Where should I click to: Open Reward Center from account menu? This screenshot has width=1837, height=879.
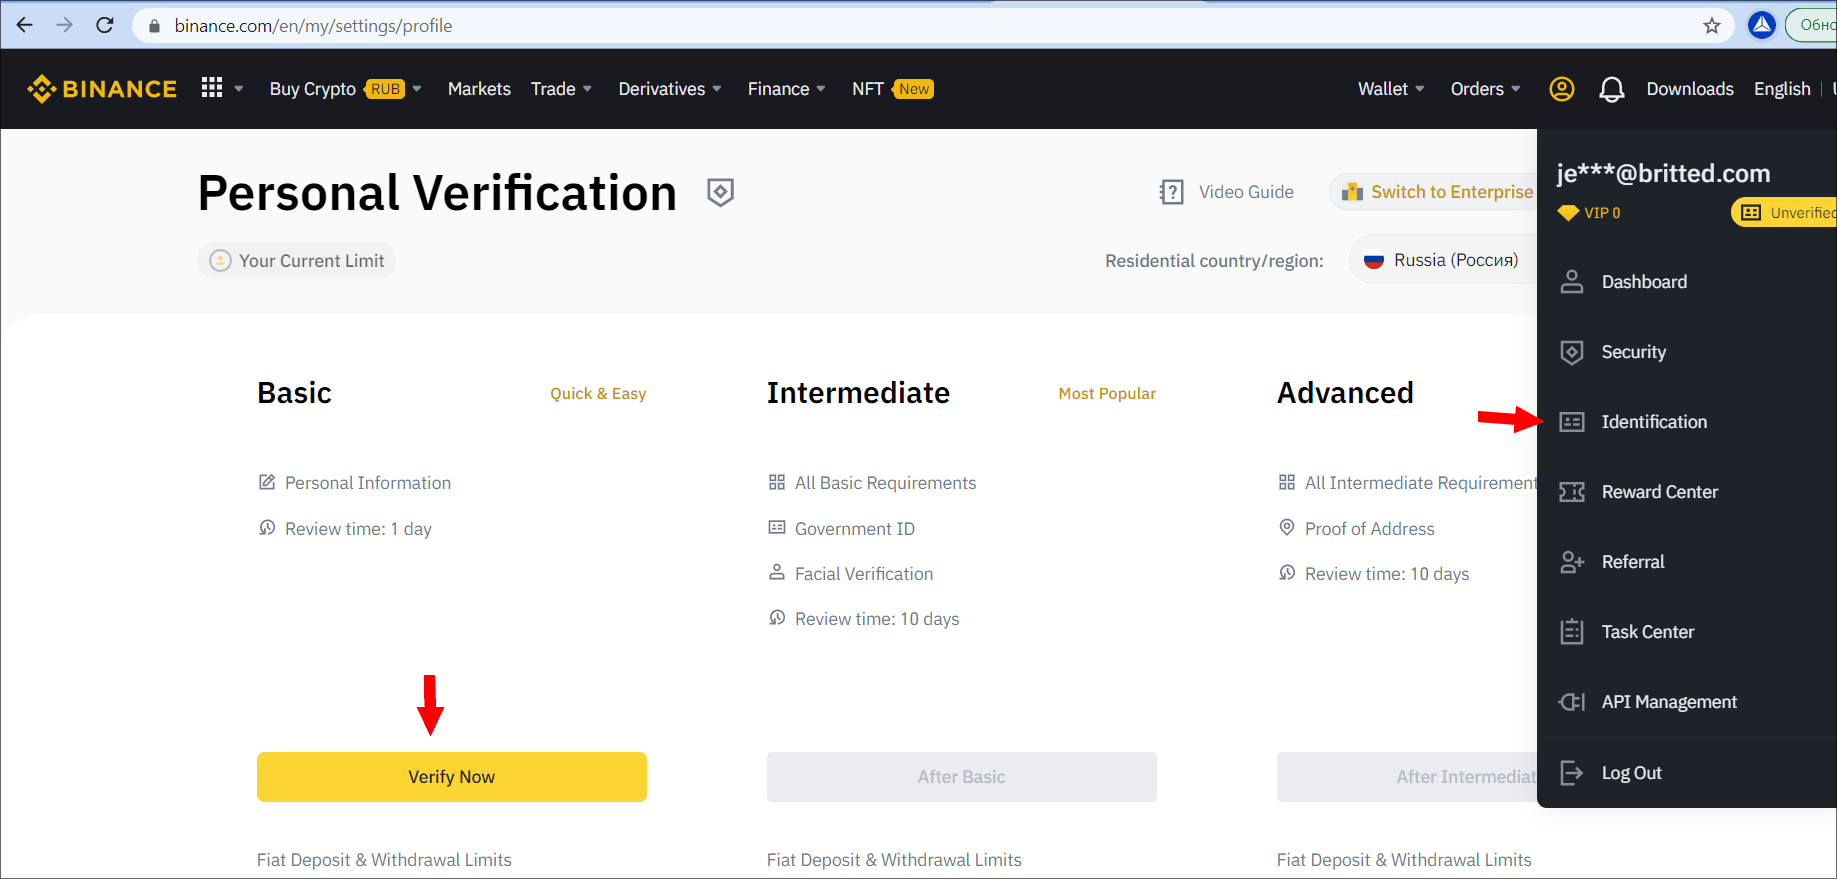pyautogui.click(x=1660, y=492)
